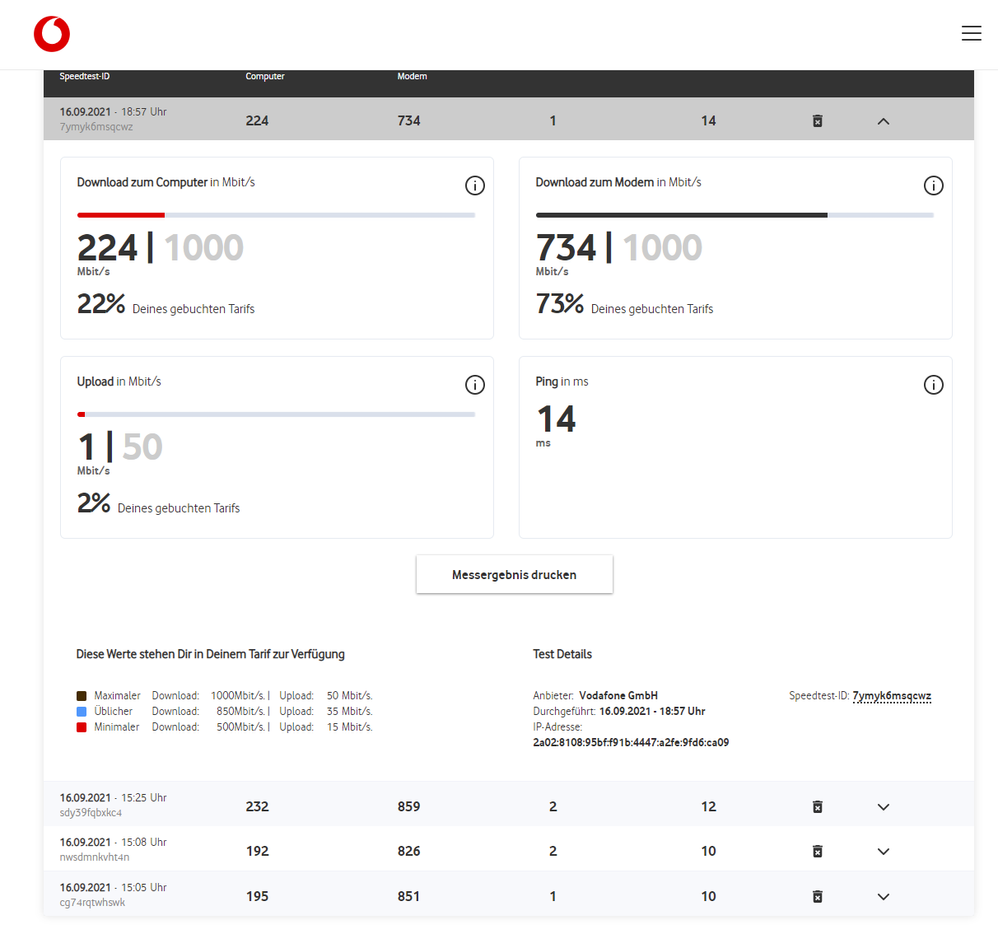Open the Upload info icon
The height and width of the screenshot is (940, 998).
click(x=475, y=384)
